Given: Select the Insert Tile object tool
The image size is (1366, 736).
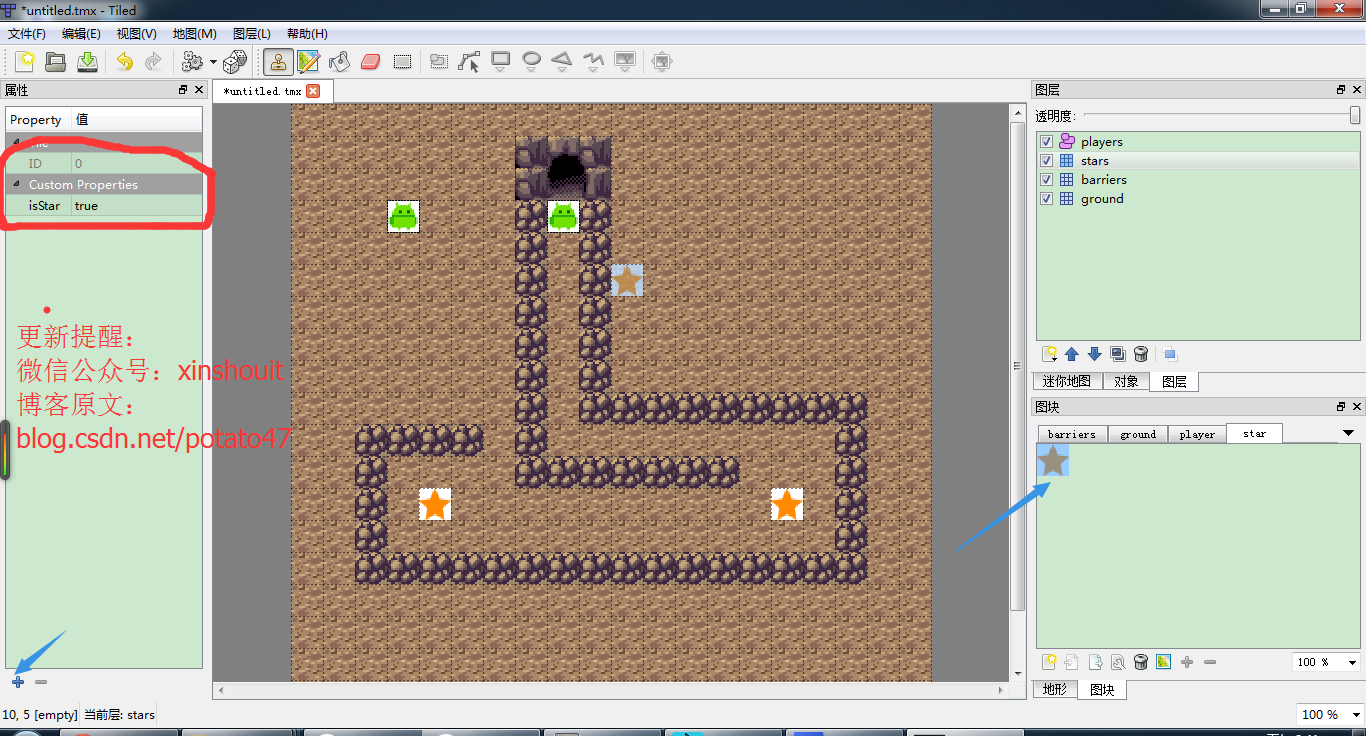Looking at the screenshot, I should tap(625, 62).
